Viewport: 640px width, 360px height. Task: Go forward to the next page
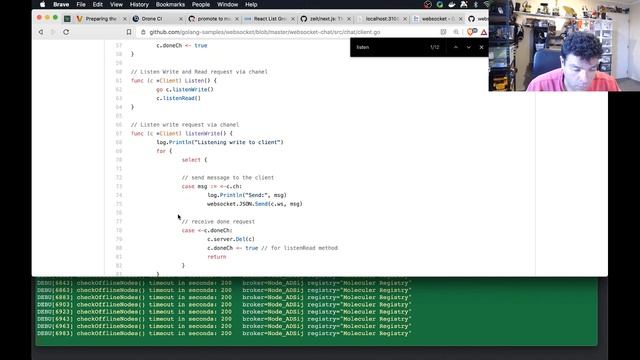click(53, 32)
